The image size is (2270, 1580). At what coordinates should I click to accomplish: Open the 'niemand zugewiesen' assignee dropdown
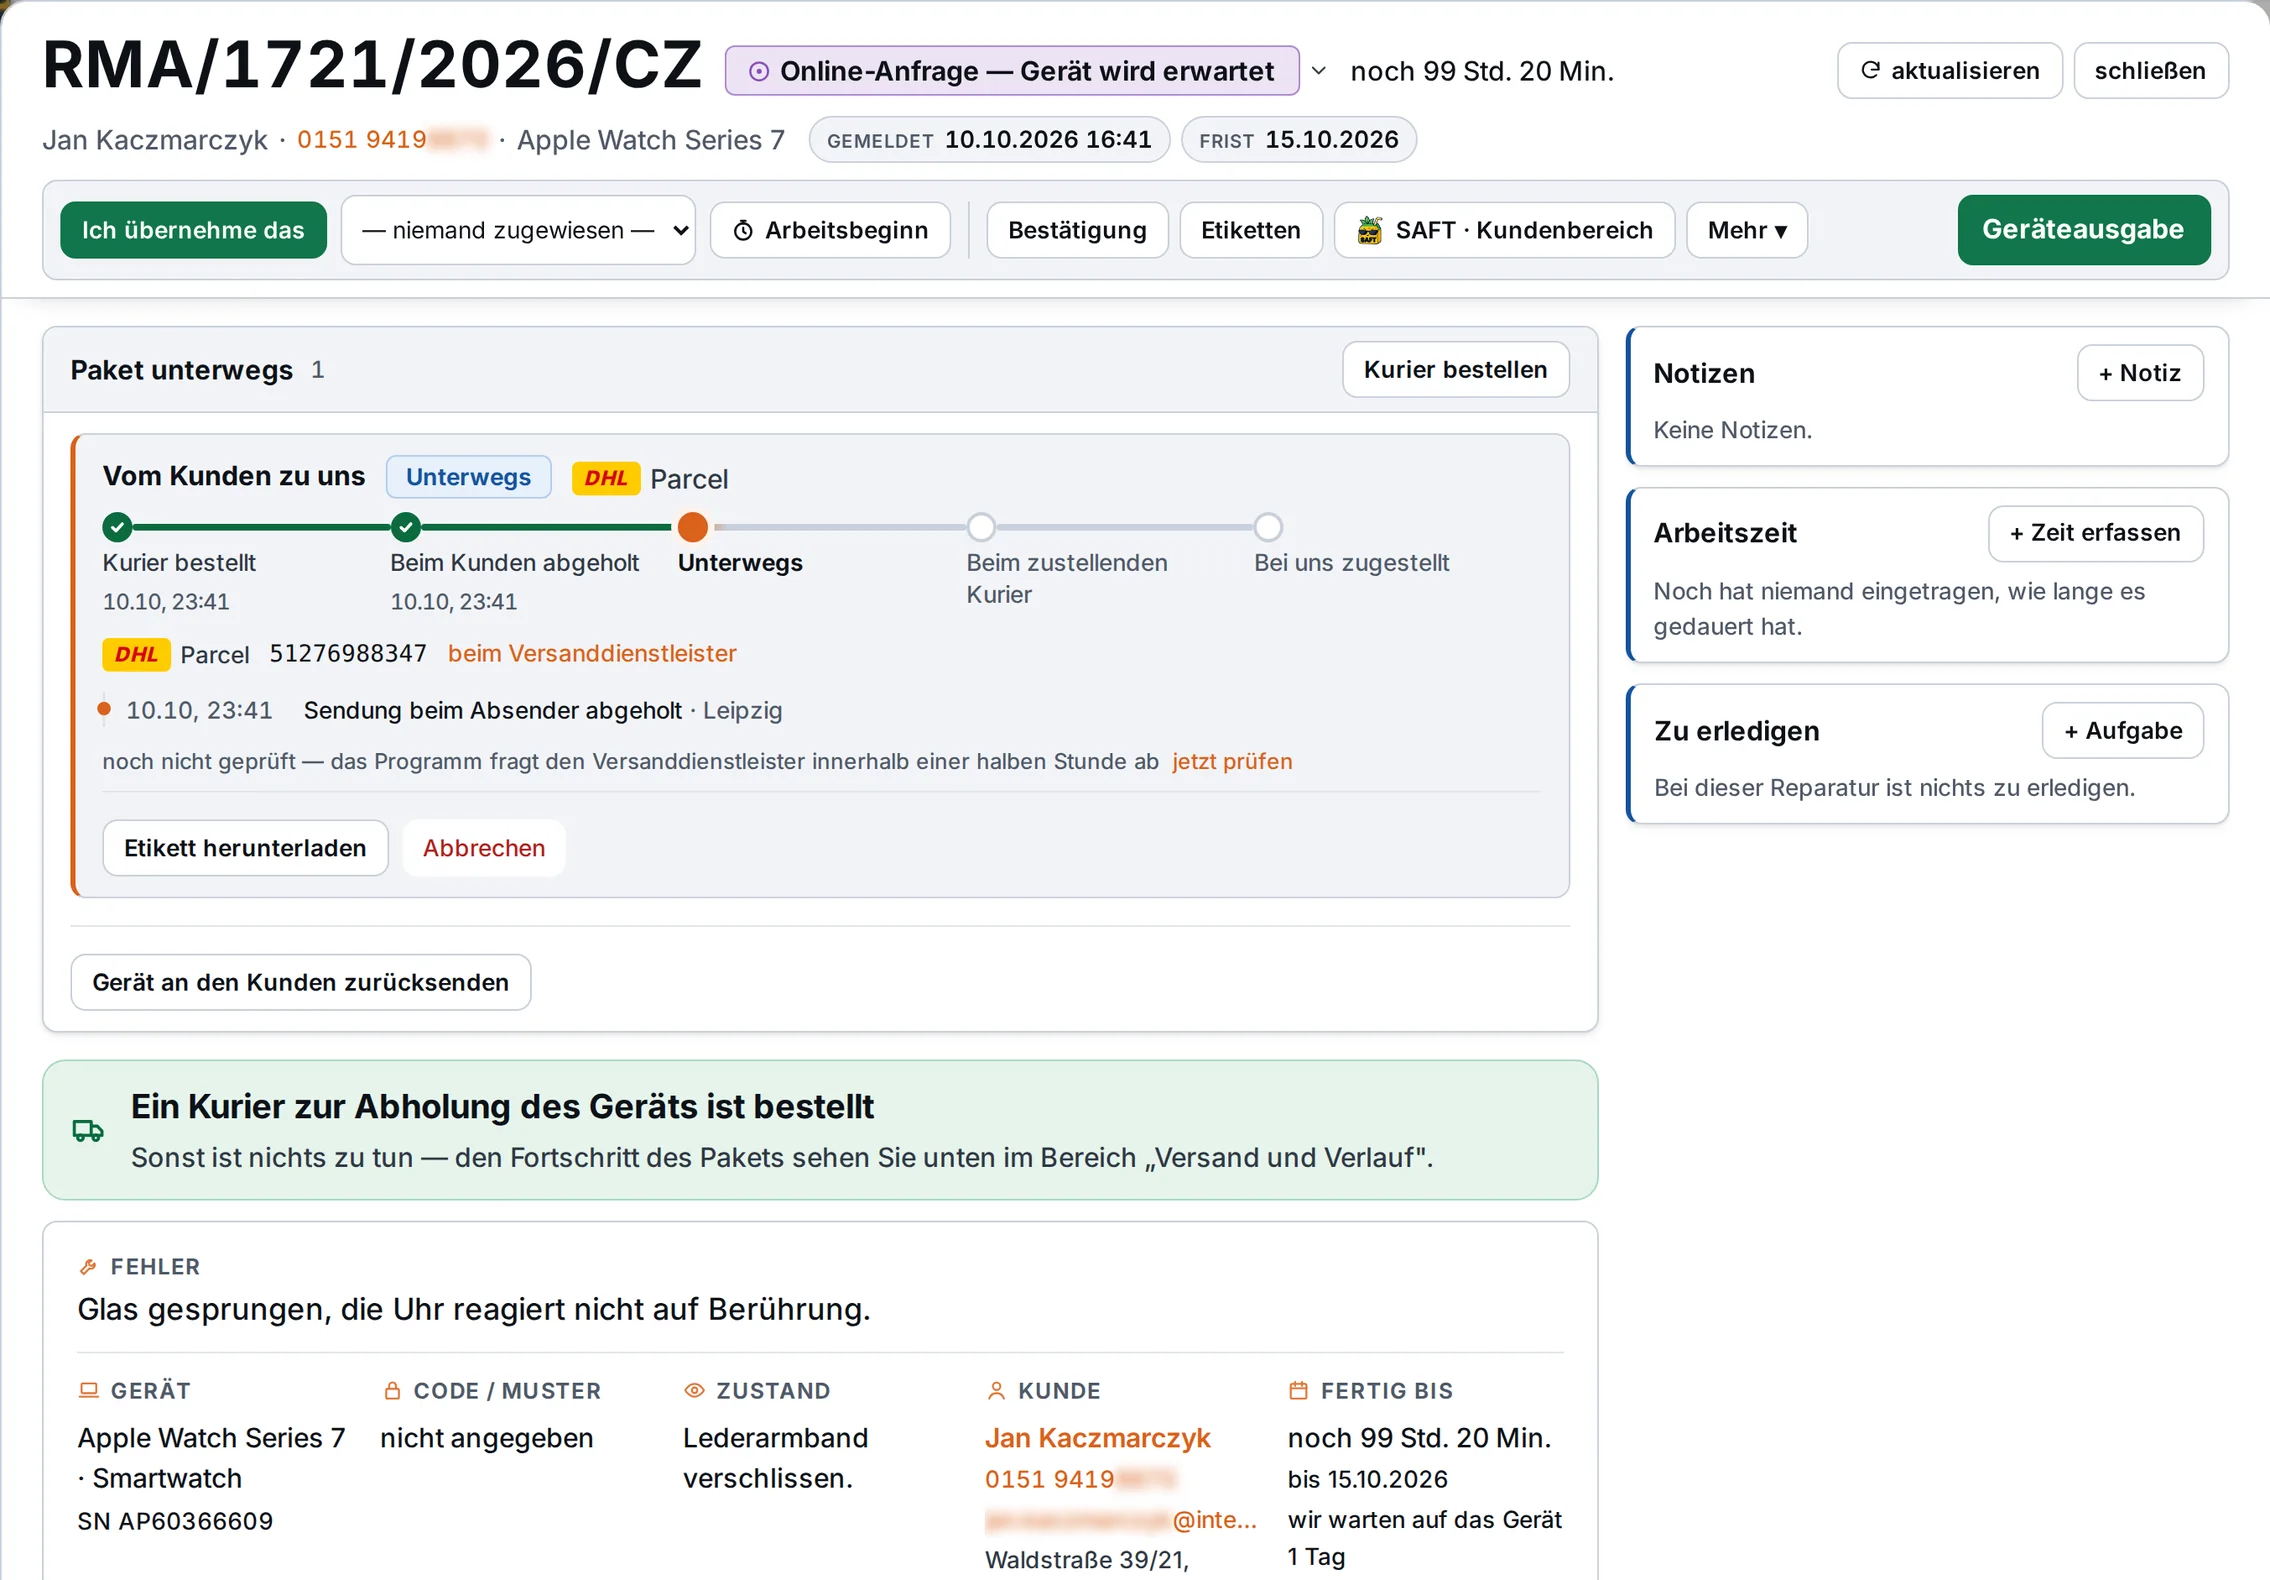518,230
